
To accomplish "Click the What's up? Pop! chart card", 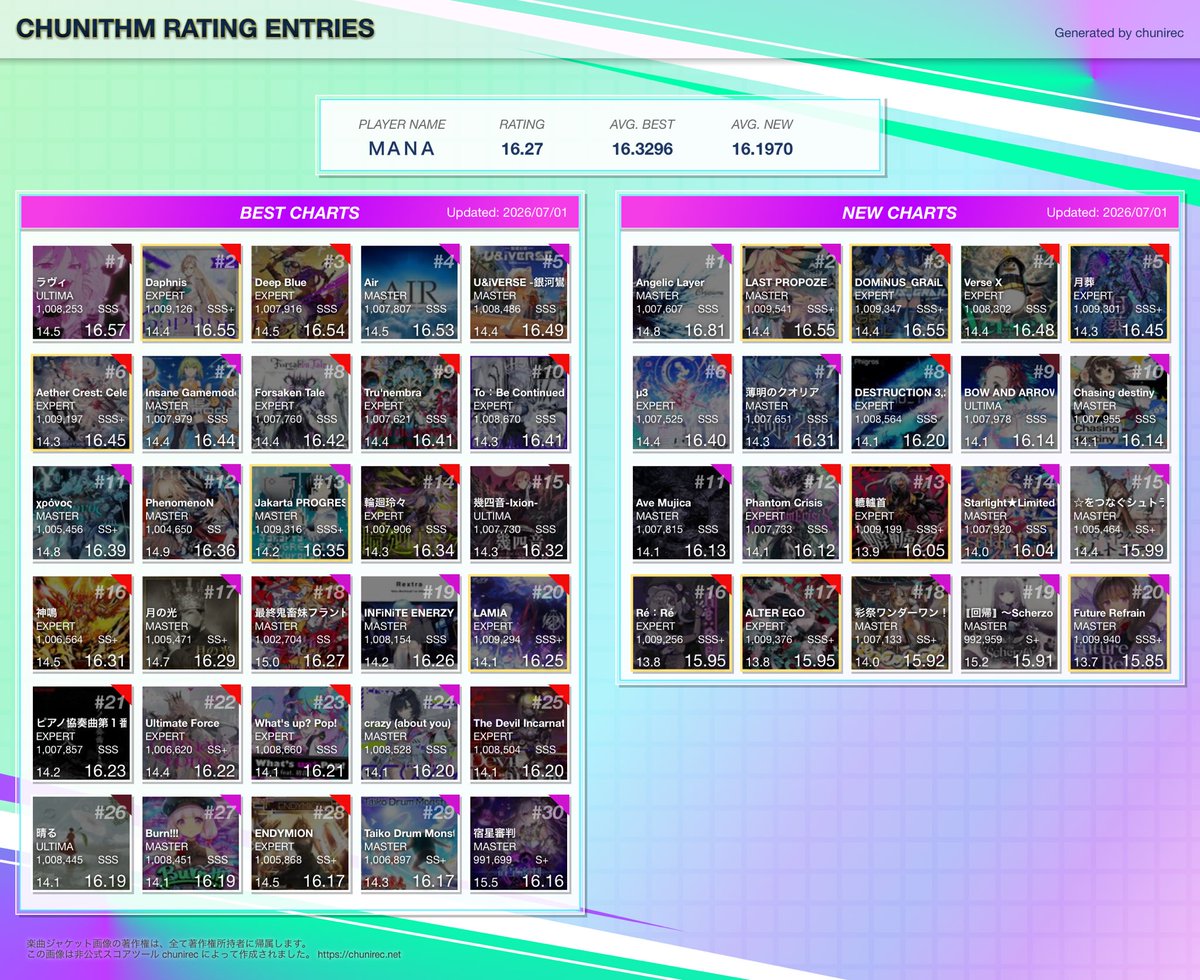I will (301, 733).
